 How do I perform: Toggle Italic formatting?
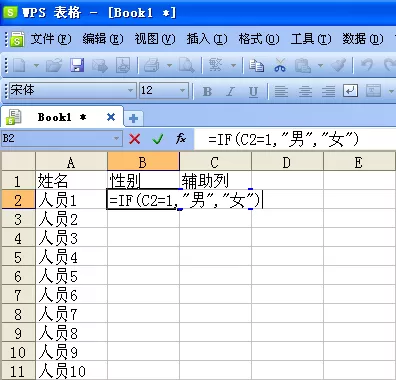click(230, 91)
